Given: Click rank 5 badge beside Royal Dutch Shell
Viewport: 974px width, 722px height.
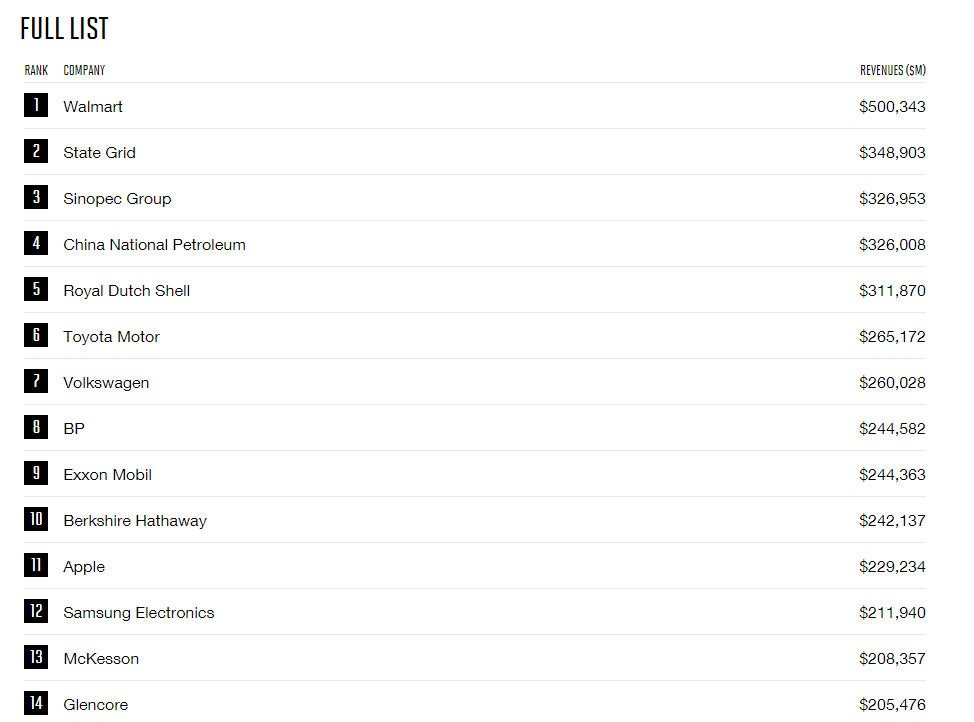Looking at the screenshot, I should point(36,289).
